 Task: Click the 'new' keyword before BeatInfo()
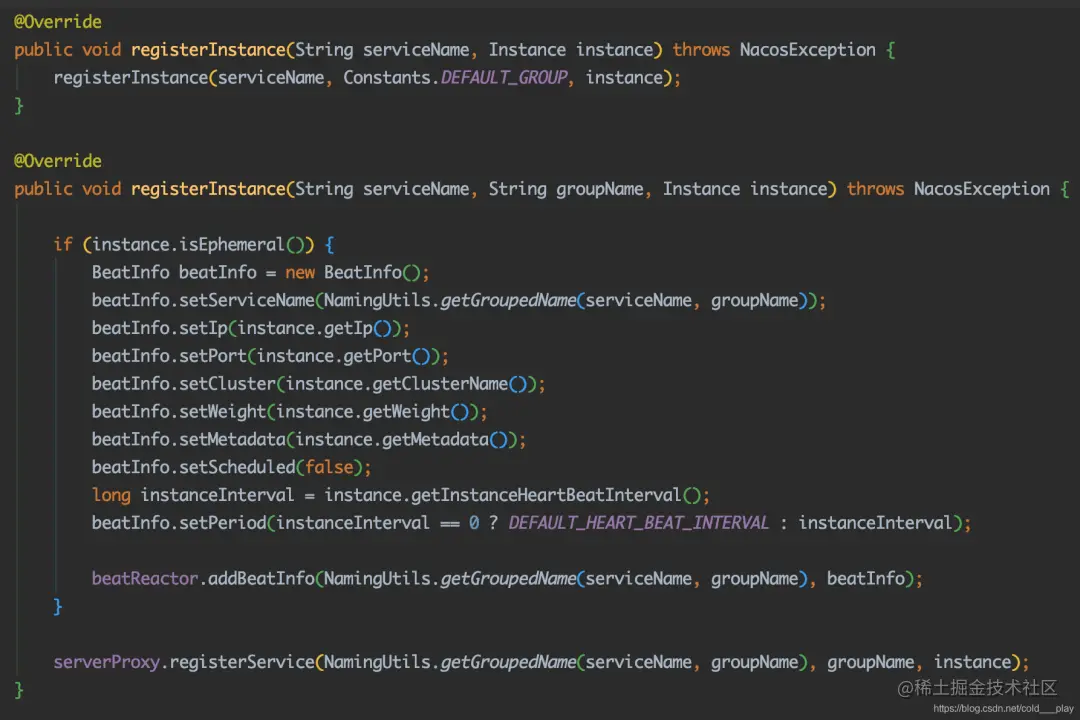[x=300, y=273]
